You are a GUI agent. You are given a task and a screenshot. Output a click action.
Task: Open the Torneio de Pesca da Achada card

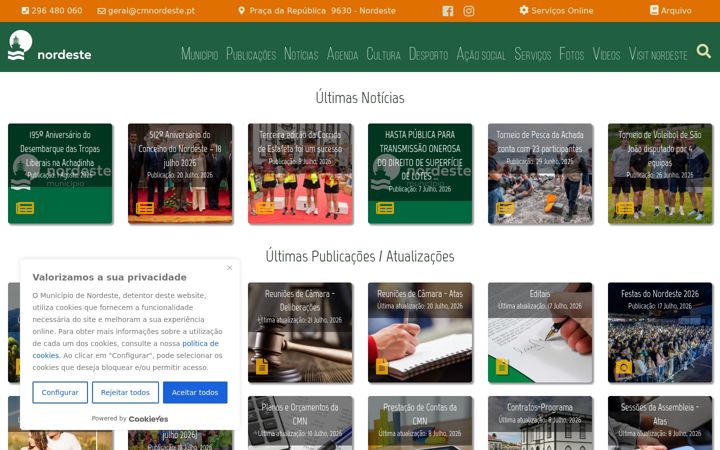(x=540, y=174)
